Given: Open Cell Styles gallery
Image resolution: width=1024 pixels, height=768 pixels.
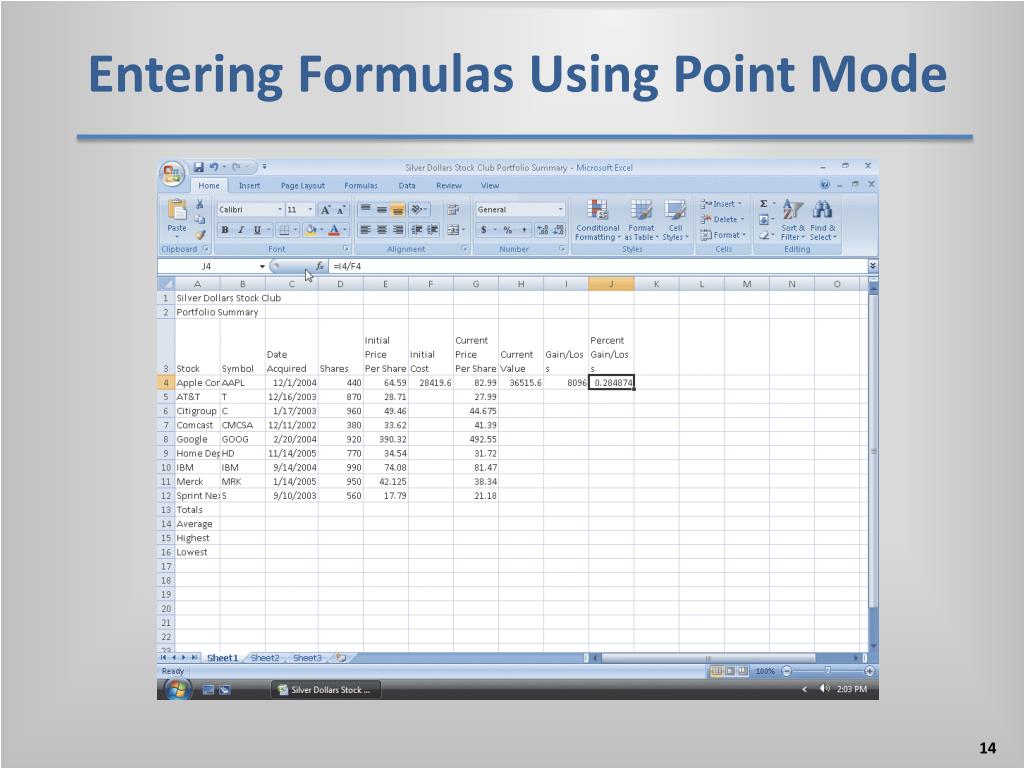Looking at the screenshot, I should pyautogui.click(x=675, y=221).
